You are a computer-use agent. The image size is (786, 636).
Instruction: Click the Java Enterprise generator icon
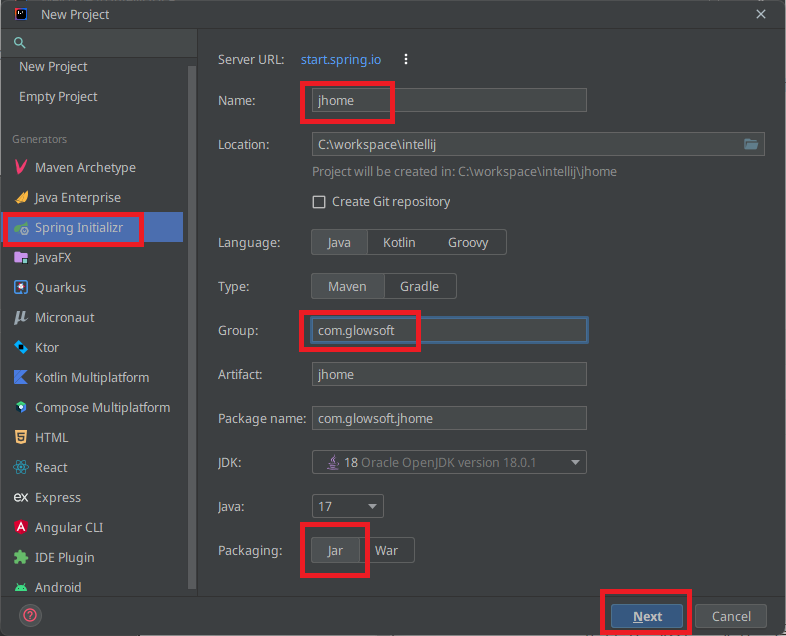click(x=21, y=197)
